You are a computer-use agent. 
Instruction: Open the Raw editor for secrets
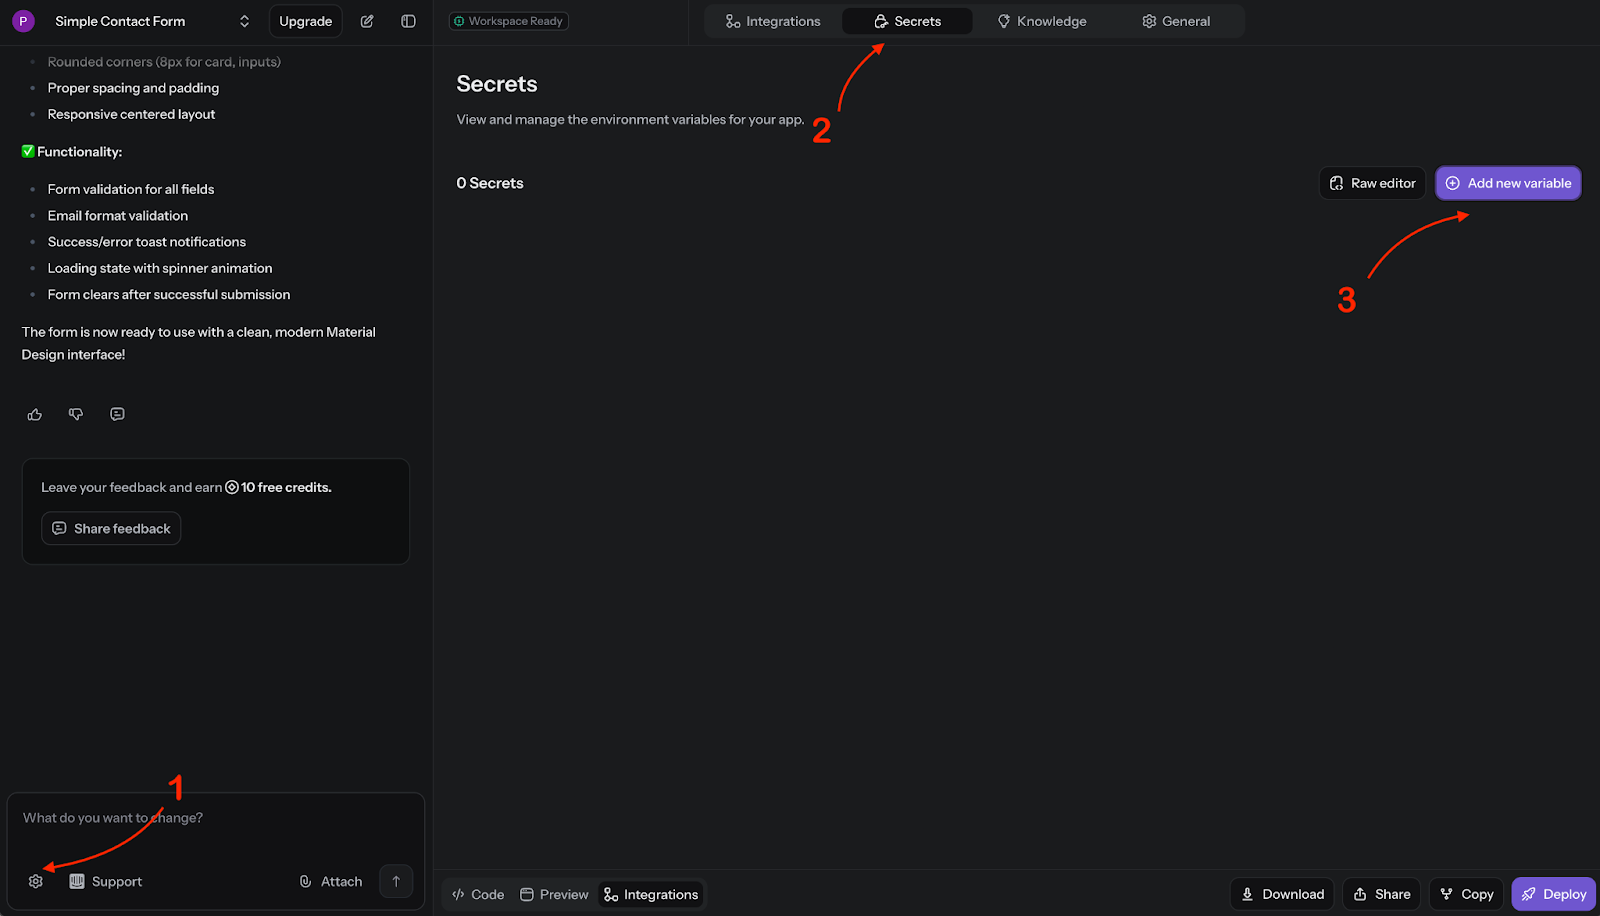pos(1371,182)
